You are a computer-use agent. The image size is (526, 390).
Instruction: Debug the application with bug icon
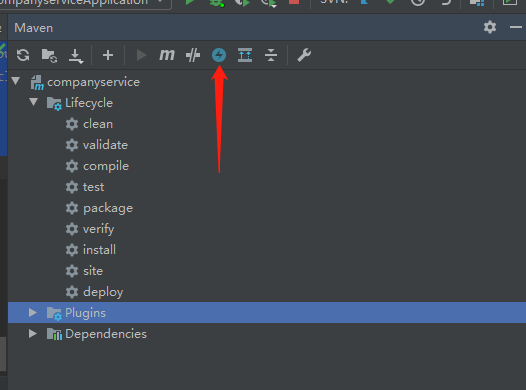click(216, 3)
